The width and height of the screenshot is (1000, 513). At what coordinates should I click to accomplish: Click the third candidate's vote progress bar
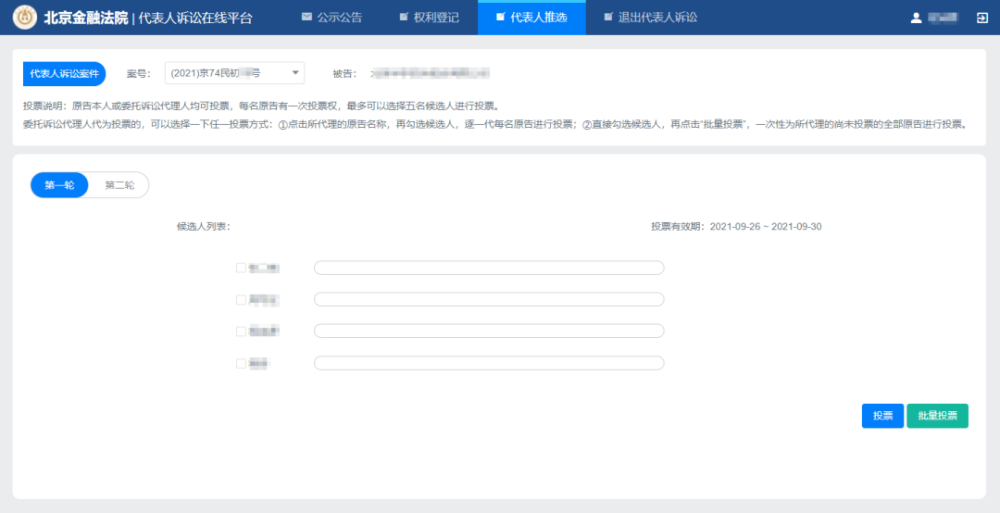click(x=489, y=331)
